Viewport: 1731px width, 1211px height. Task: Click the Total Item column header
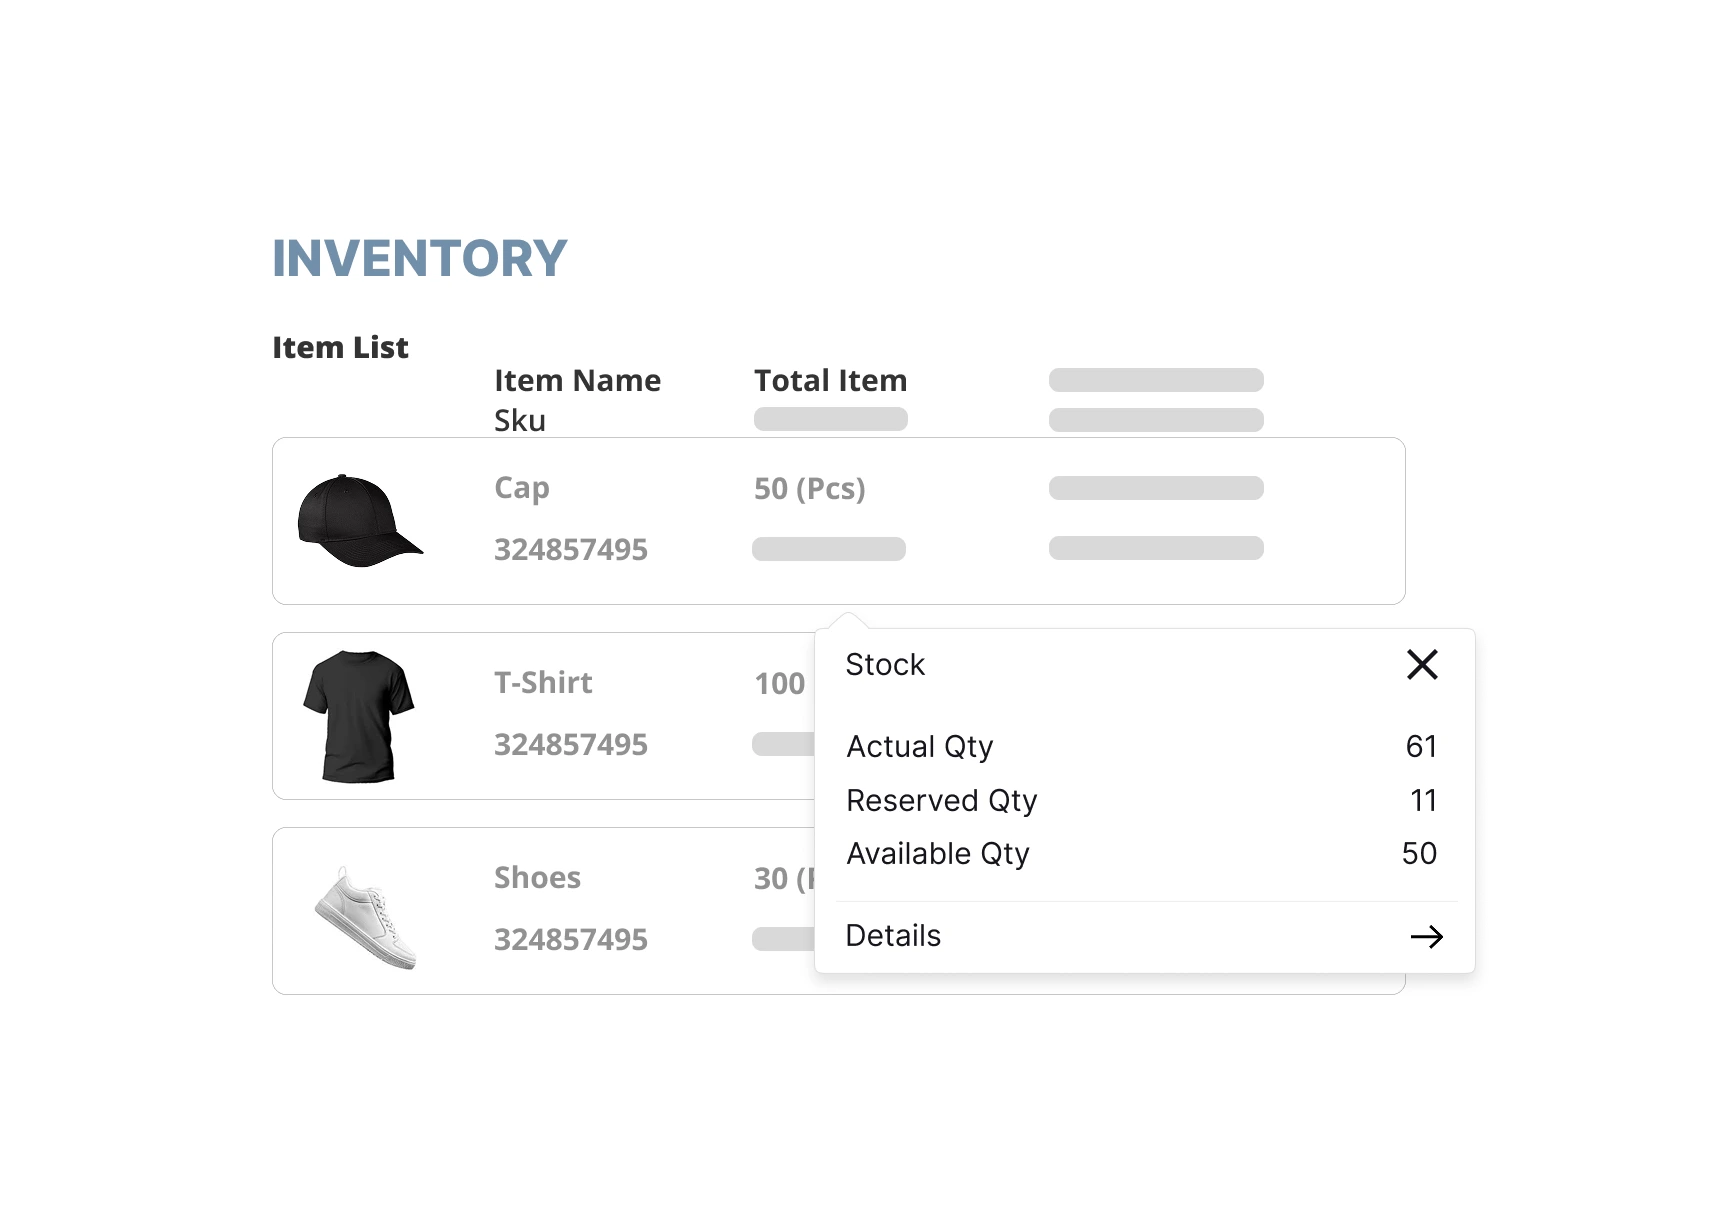830,381
